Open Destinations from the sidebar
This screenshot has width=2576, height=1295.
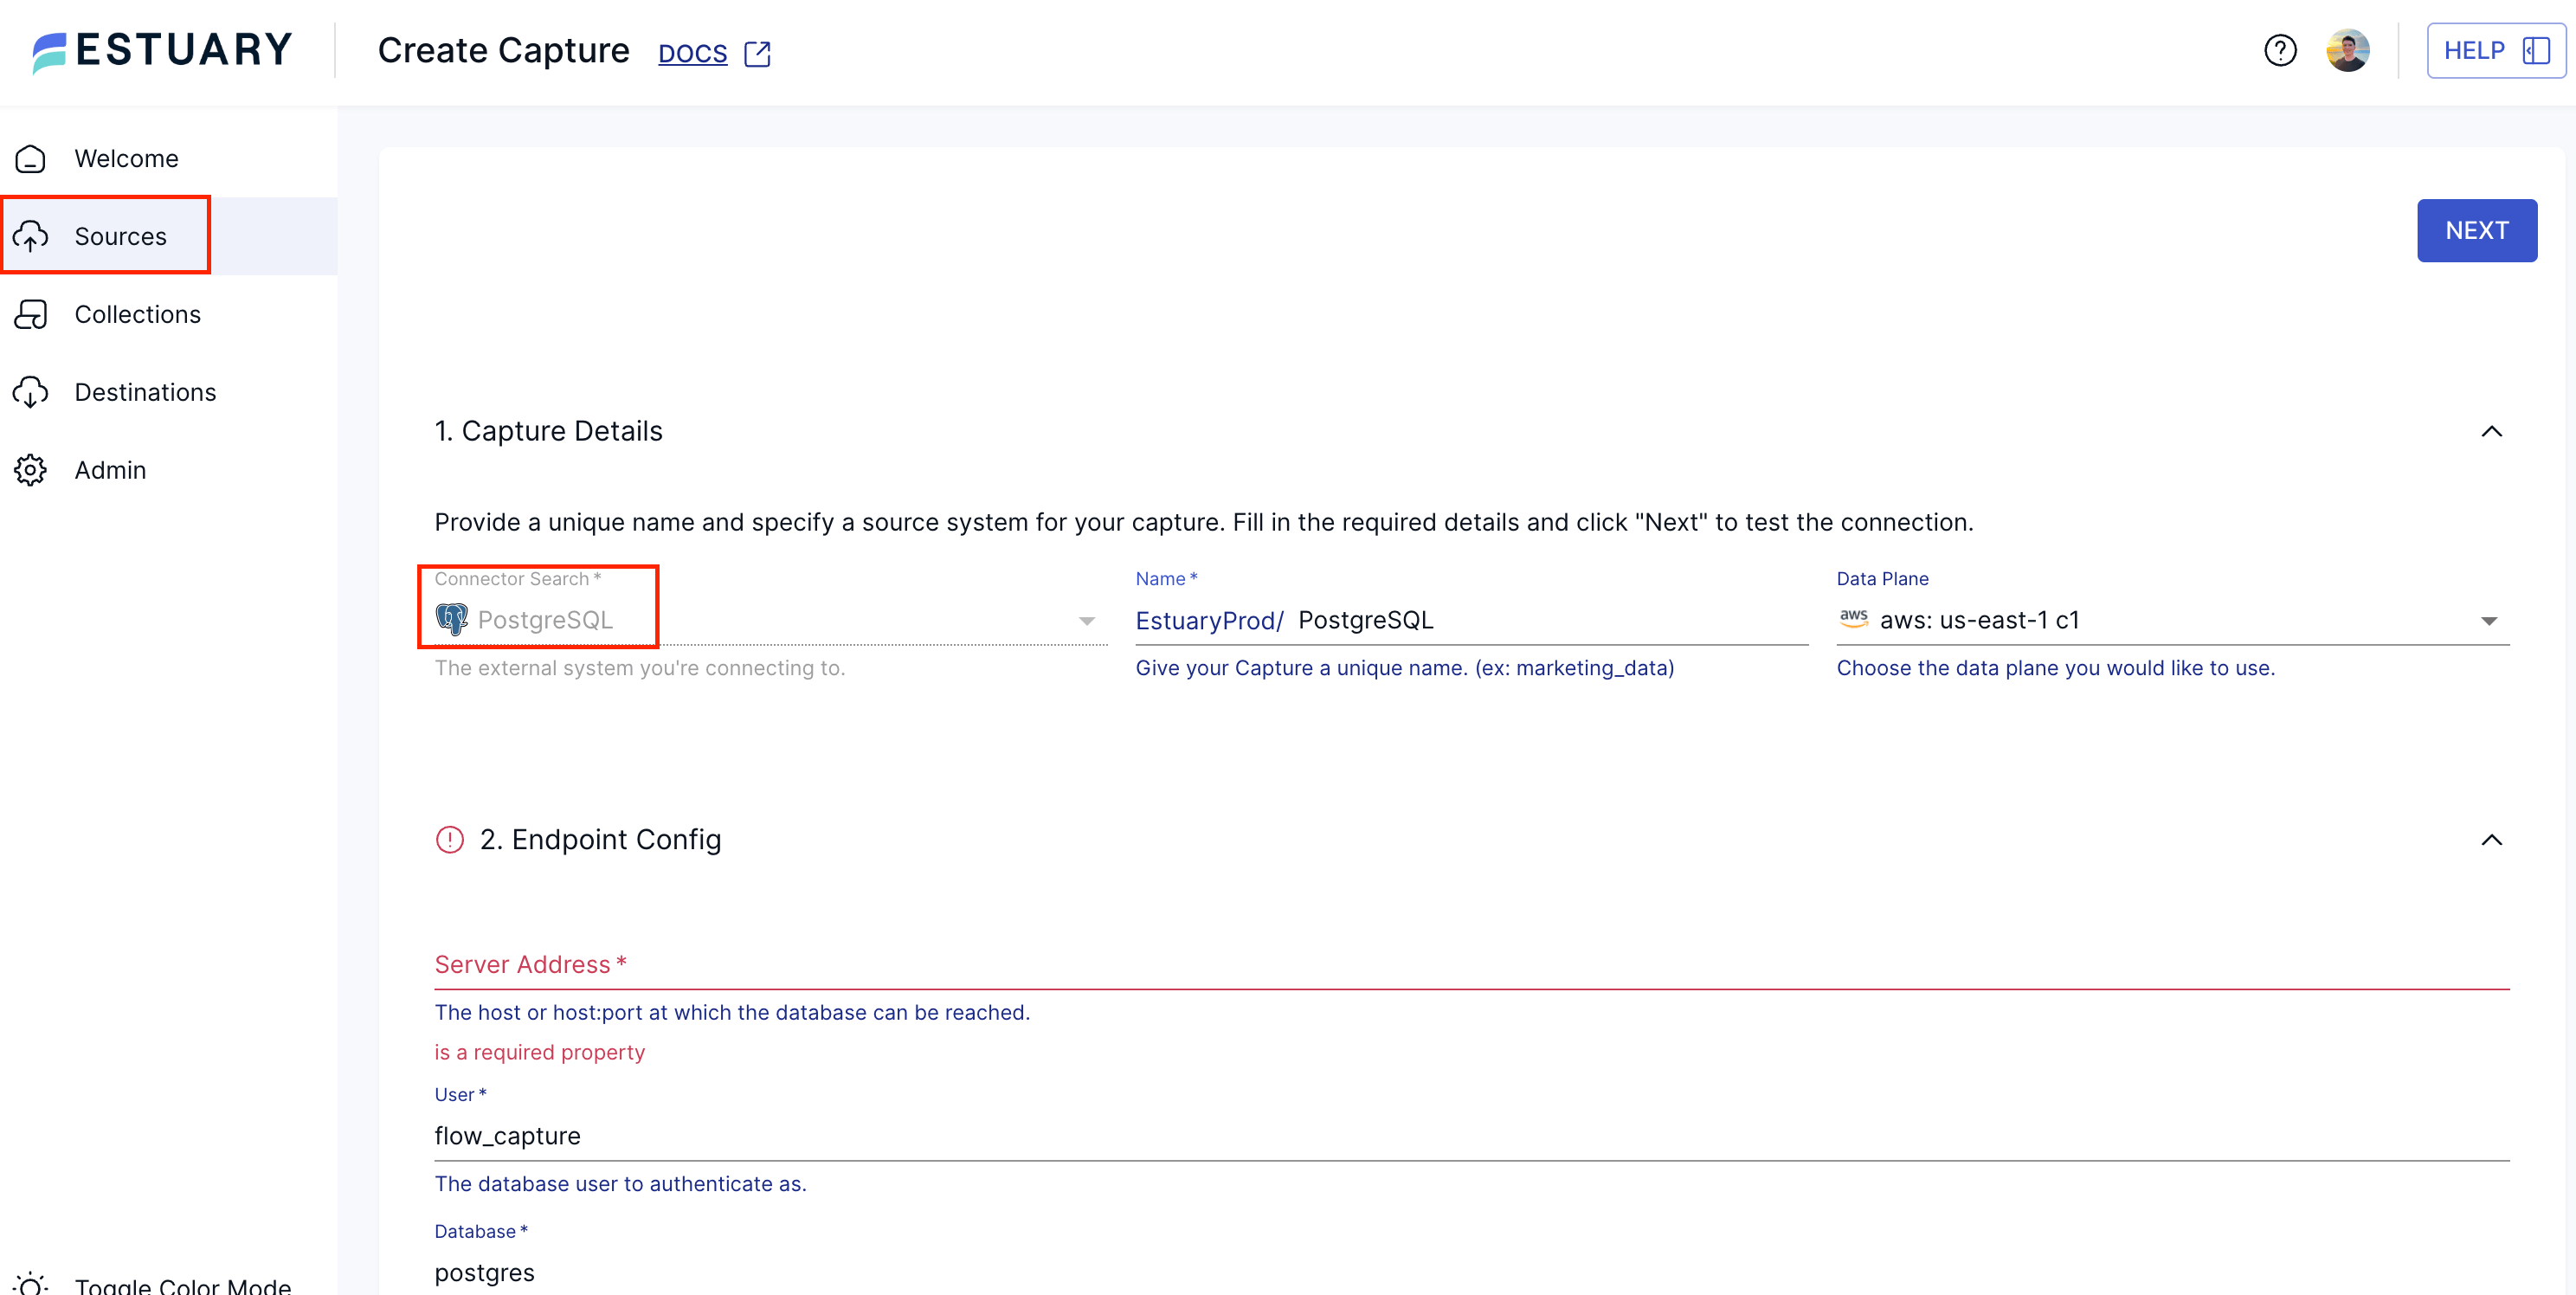coord(145,391)
